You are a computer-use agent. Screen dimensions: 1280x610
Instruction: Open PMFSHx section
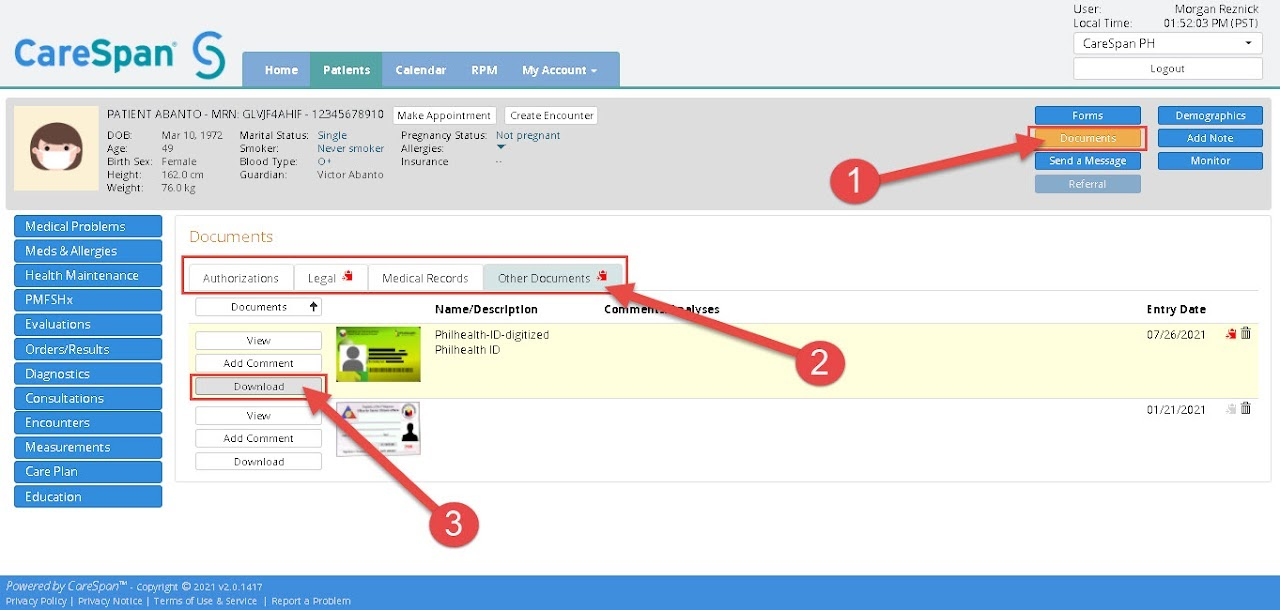(88, 300)
